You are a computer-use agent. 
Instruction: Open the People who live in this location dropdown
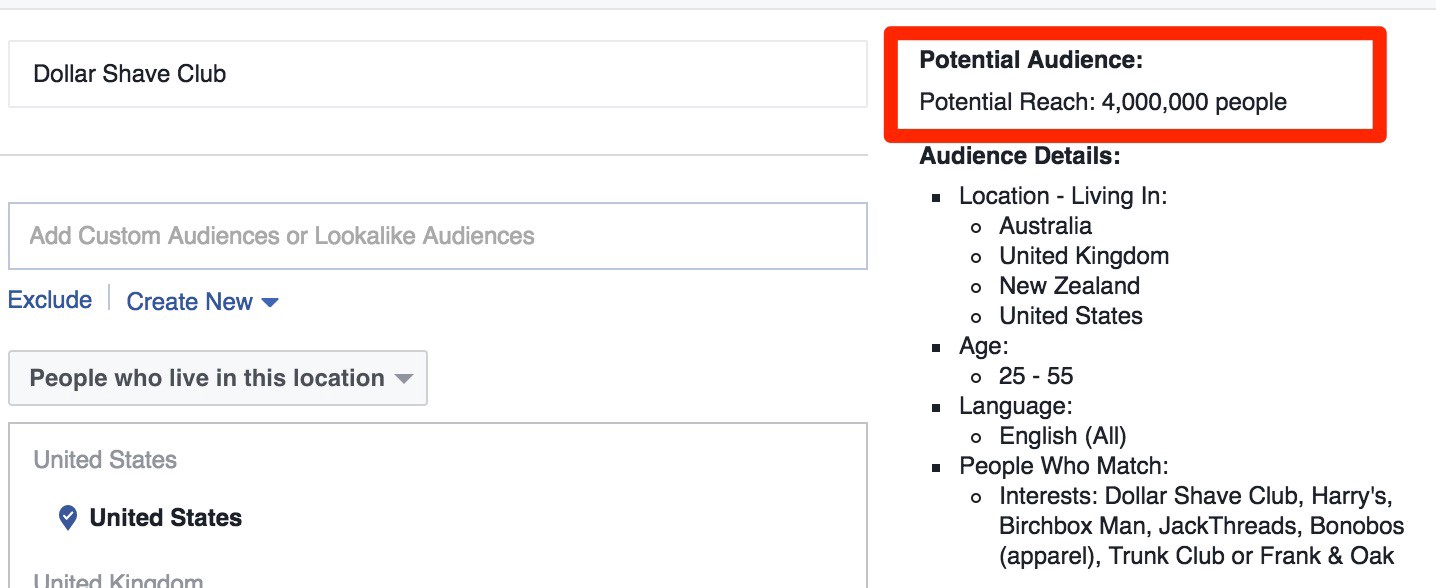[x=218, y=378]
